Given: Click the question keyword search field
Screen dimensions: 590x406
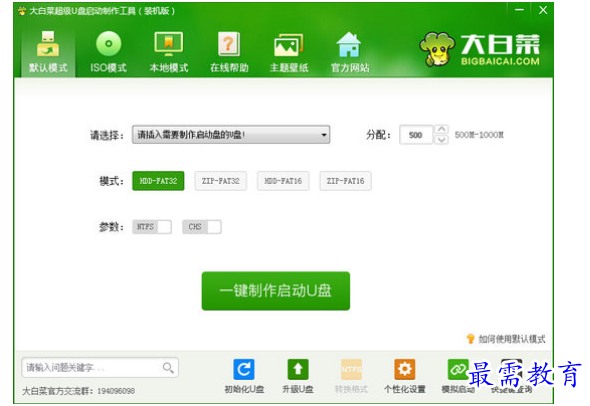Looking at the screenshot, I should click(100, 368).
